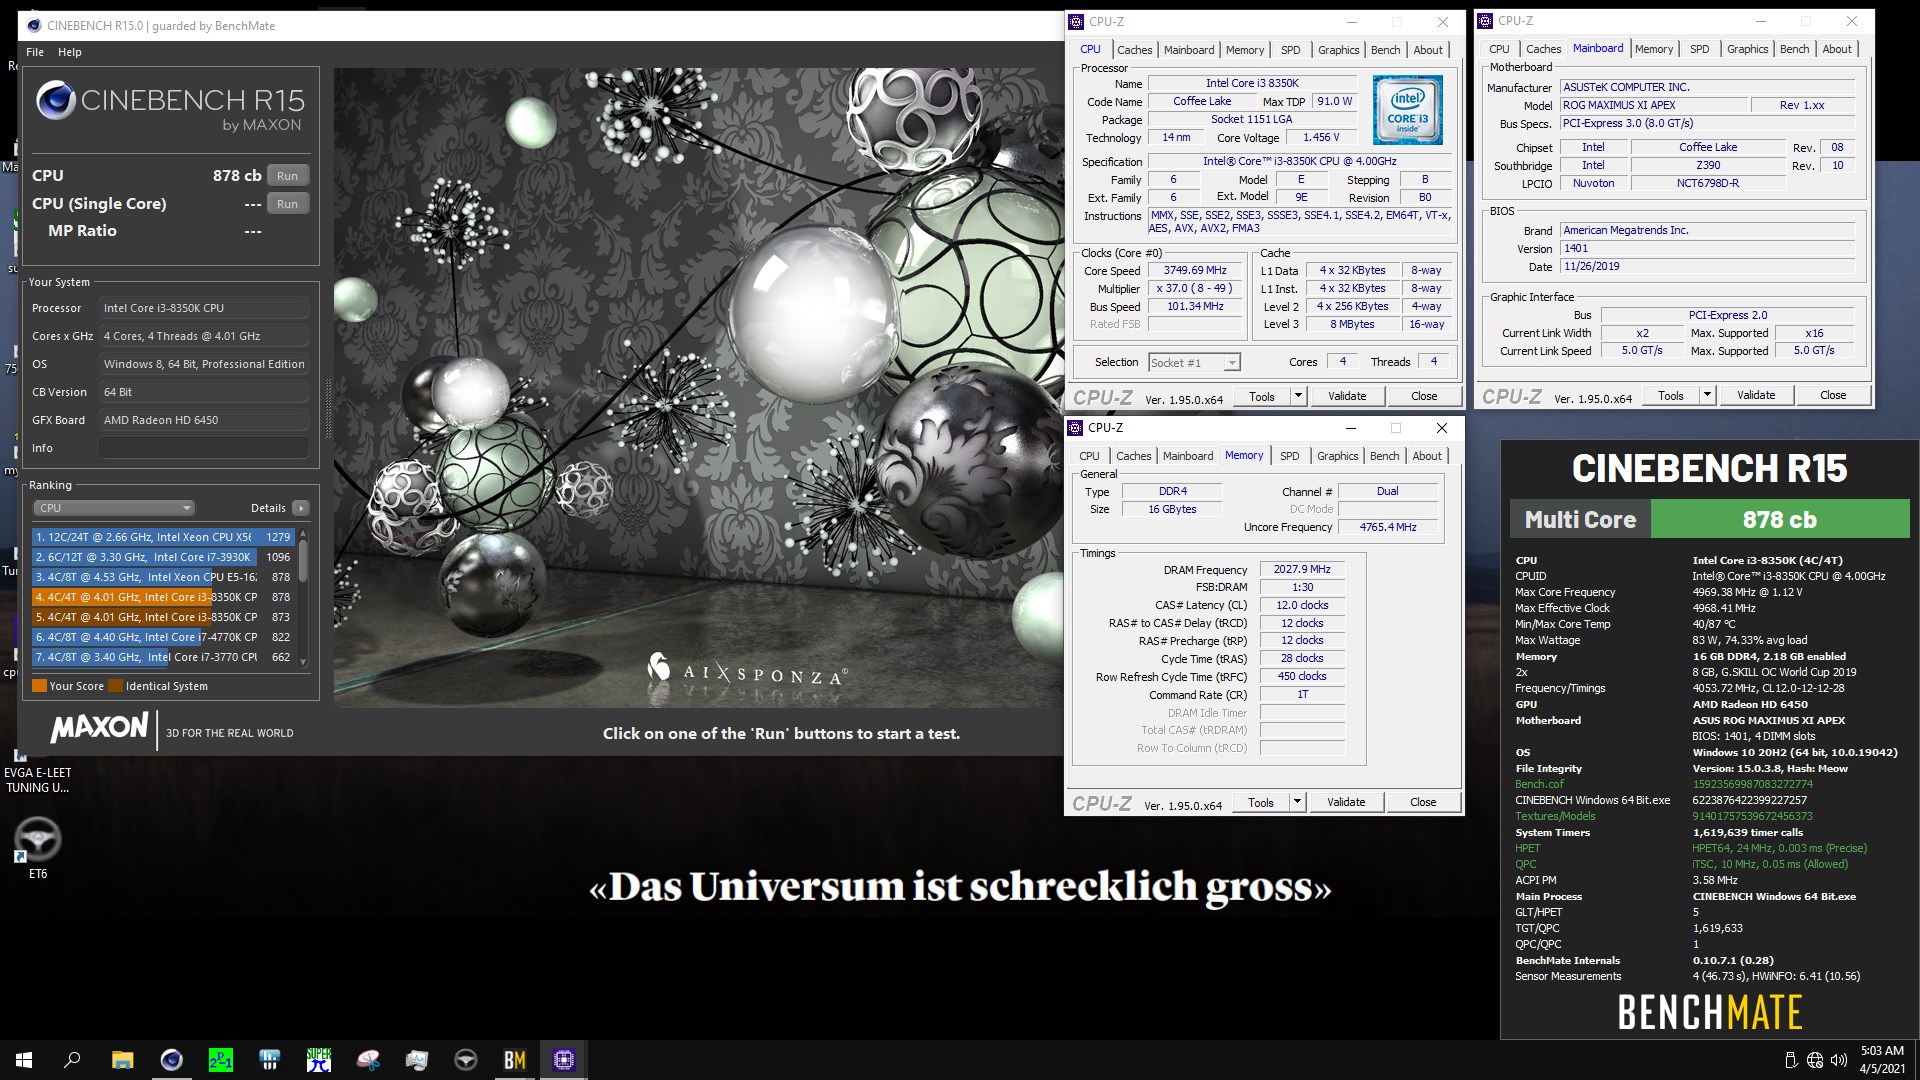Open taskbar search magnifier
Image resolution: width=1920 pixels, height=1080 pixels.
point(72,1060)
